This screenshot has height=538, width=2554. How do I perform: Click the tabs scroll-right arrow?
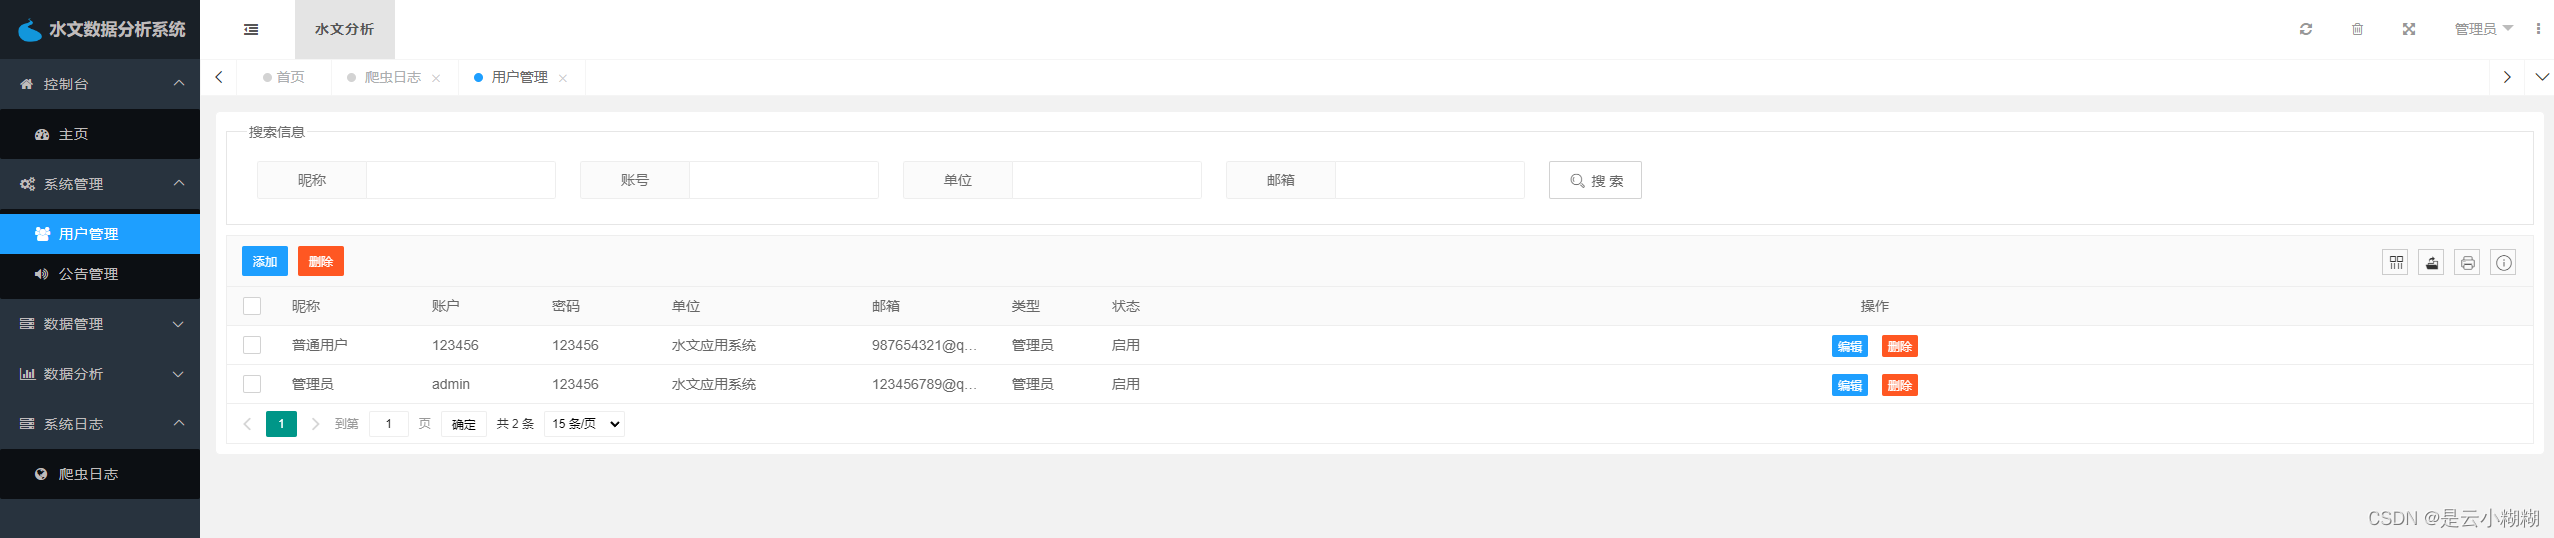pos(2506,77)
